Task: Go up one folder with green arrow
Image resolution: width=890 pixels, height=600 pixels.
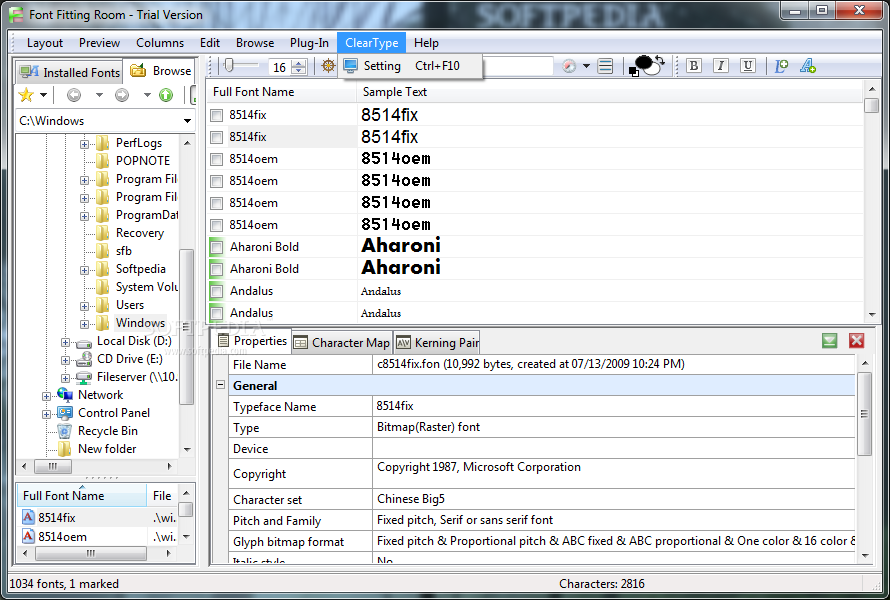Action: (166, 95)
